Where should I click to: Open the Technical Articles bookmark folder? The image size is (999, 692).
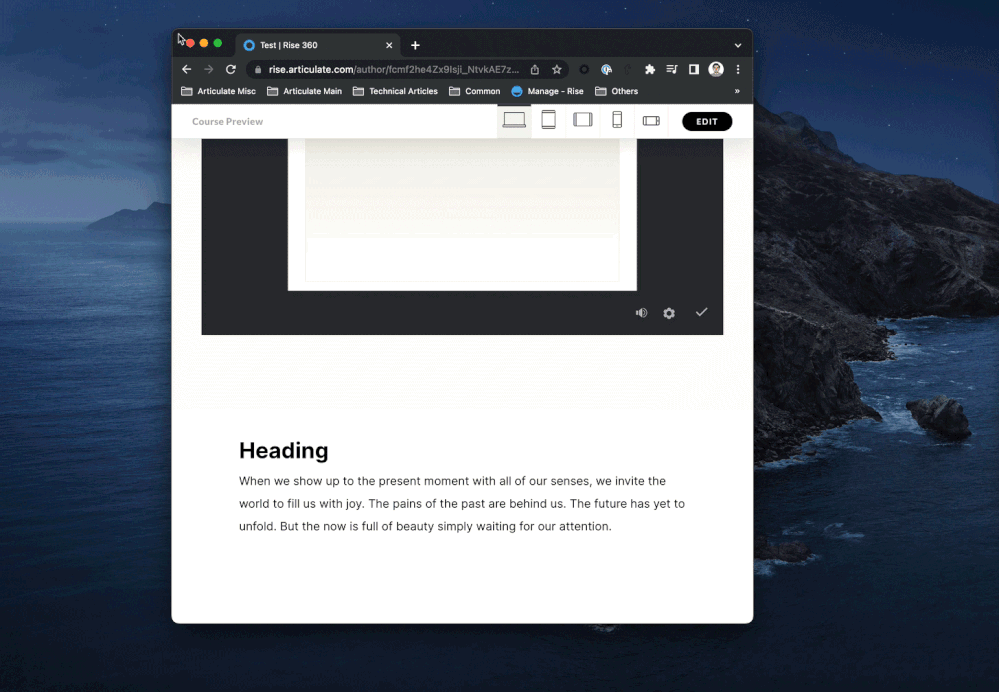pyautogui.click(x=395, y=91)
